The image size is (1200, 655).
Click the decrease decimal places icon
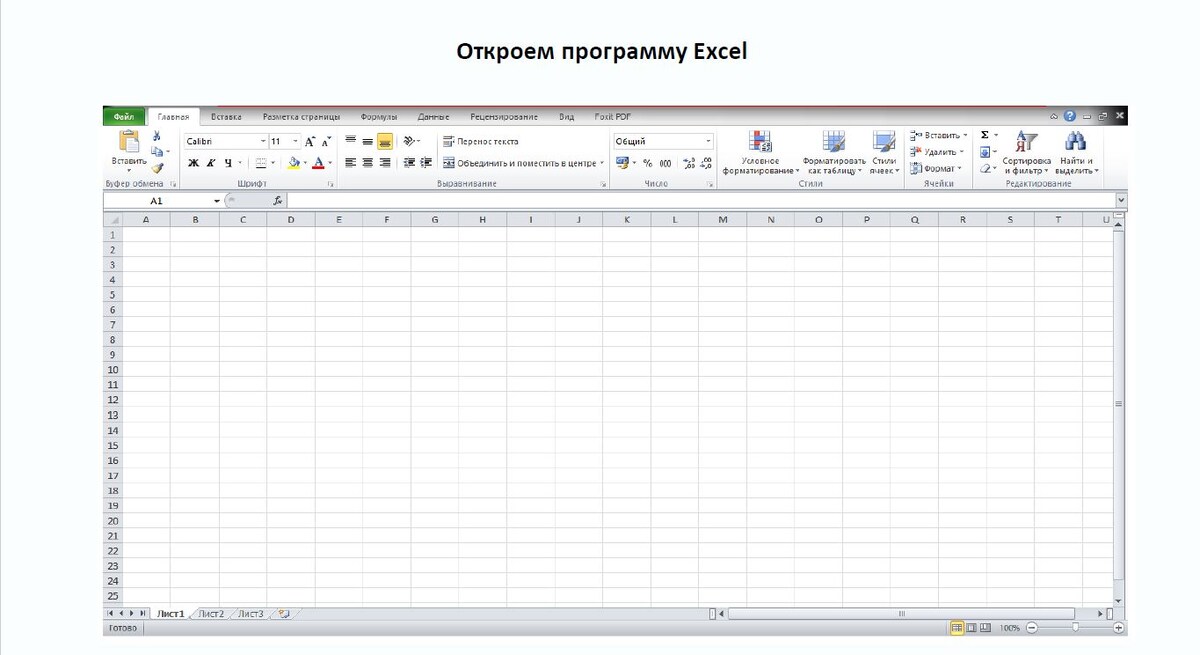point(706,163)
